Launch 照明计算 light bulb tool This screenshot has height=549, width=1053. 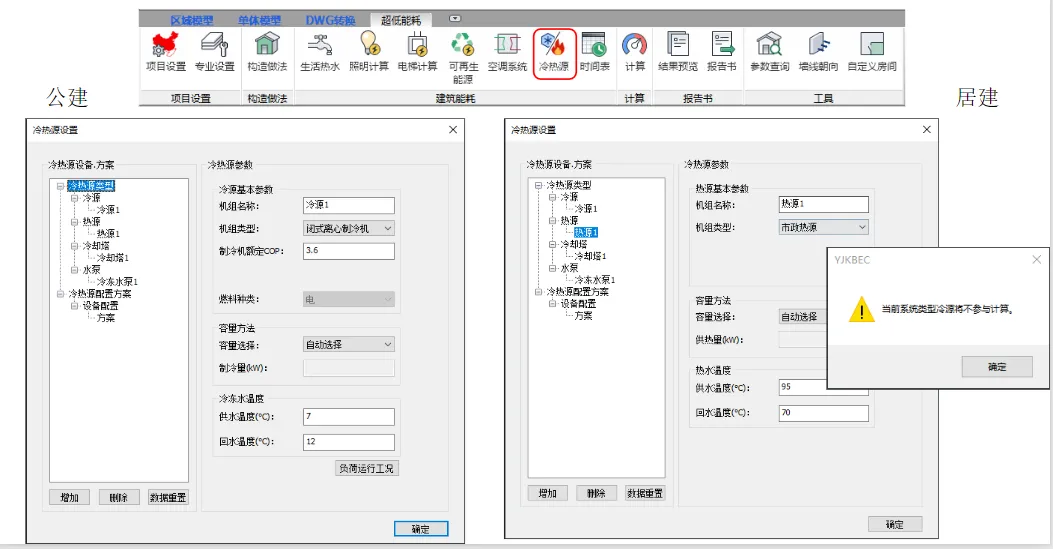369,52
